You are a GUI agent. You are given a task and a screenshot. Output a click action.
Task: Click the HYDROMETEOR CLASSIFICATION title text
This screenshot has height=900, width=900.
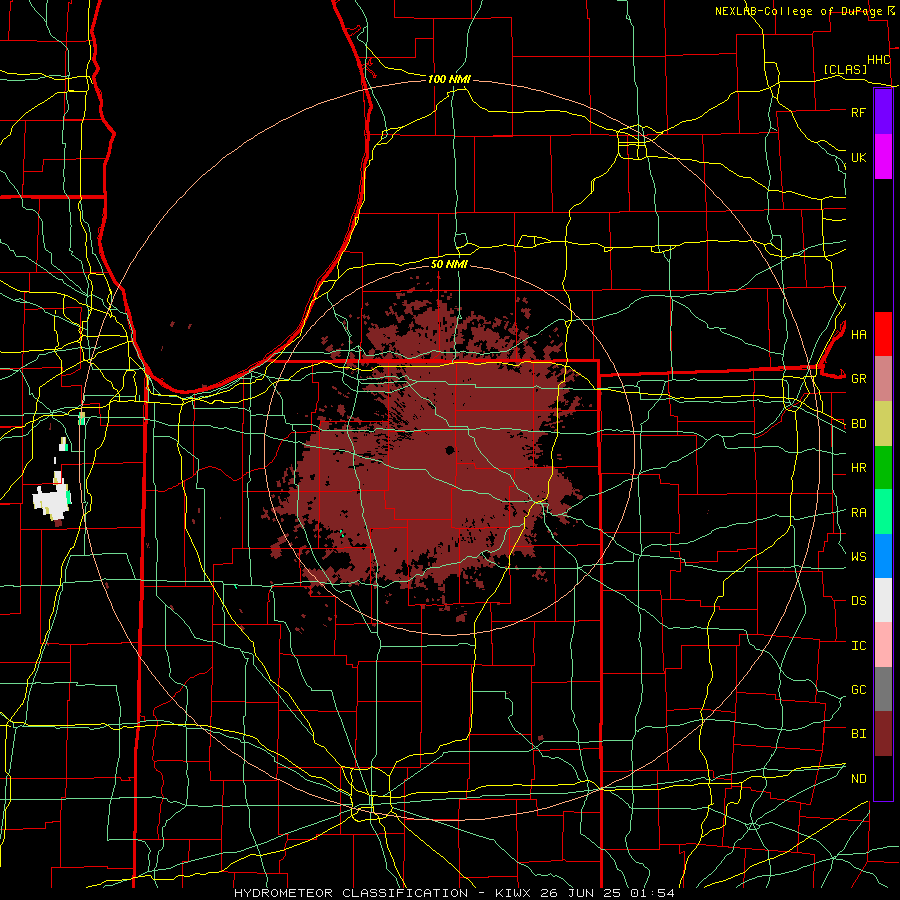pyautogui.click(x=351, y=893)
